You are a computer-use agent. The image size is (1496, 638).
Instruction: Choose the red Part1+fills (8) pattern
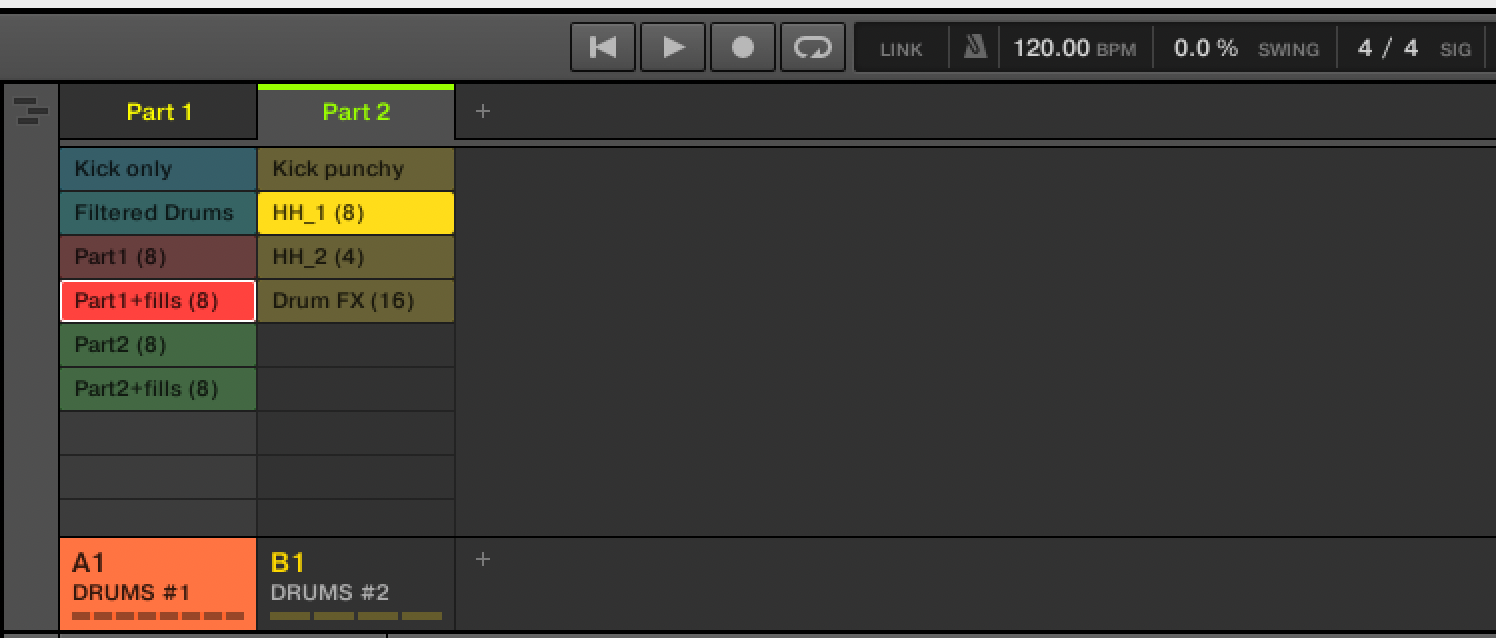point(158,301)
